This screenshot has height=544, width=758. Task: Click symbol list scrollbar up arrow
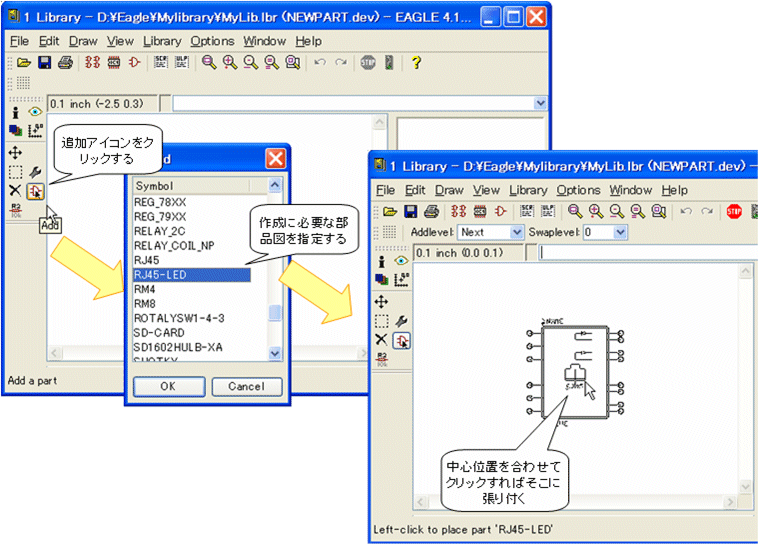tap(275, 185)
